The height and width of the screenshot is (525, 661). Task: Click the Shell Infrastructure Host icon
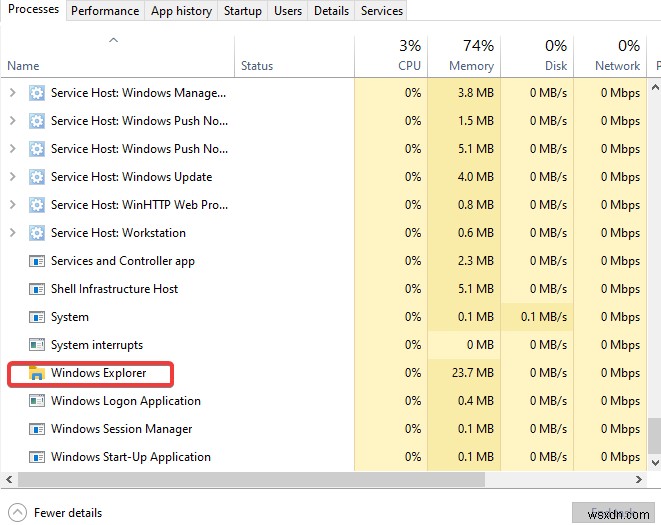pyautogui.click(x=37, y=289)
